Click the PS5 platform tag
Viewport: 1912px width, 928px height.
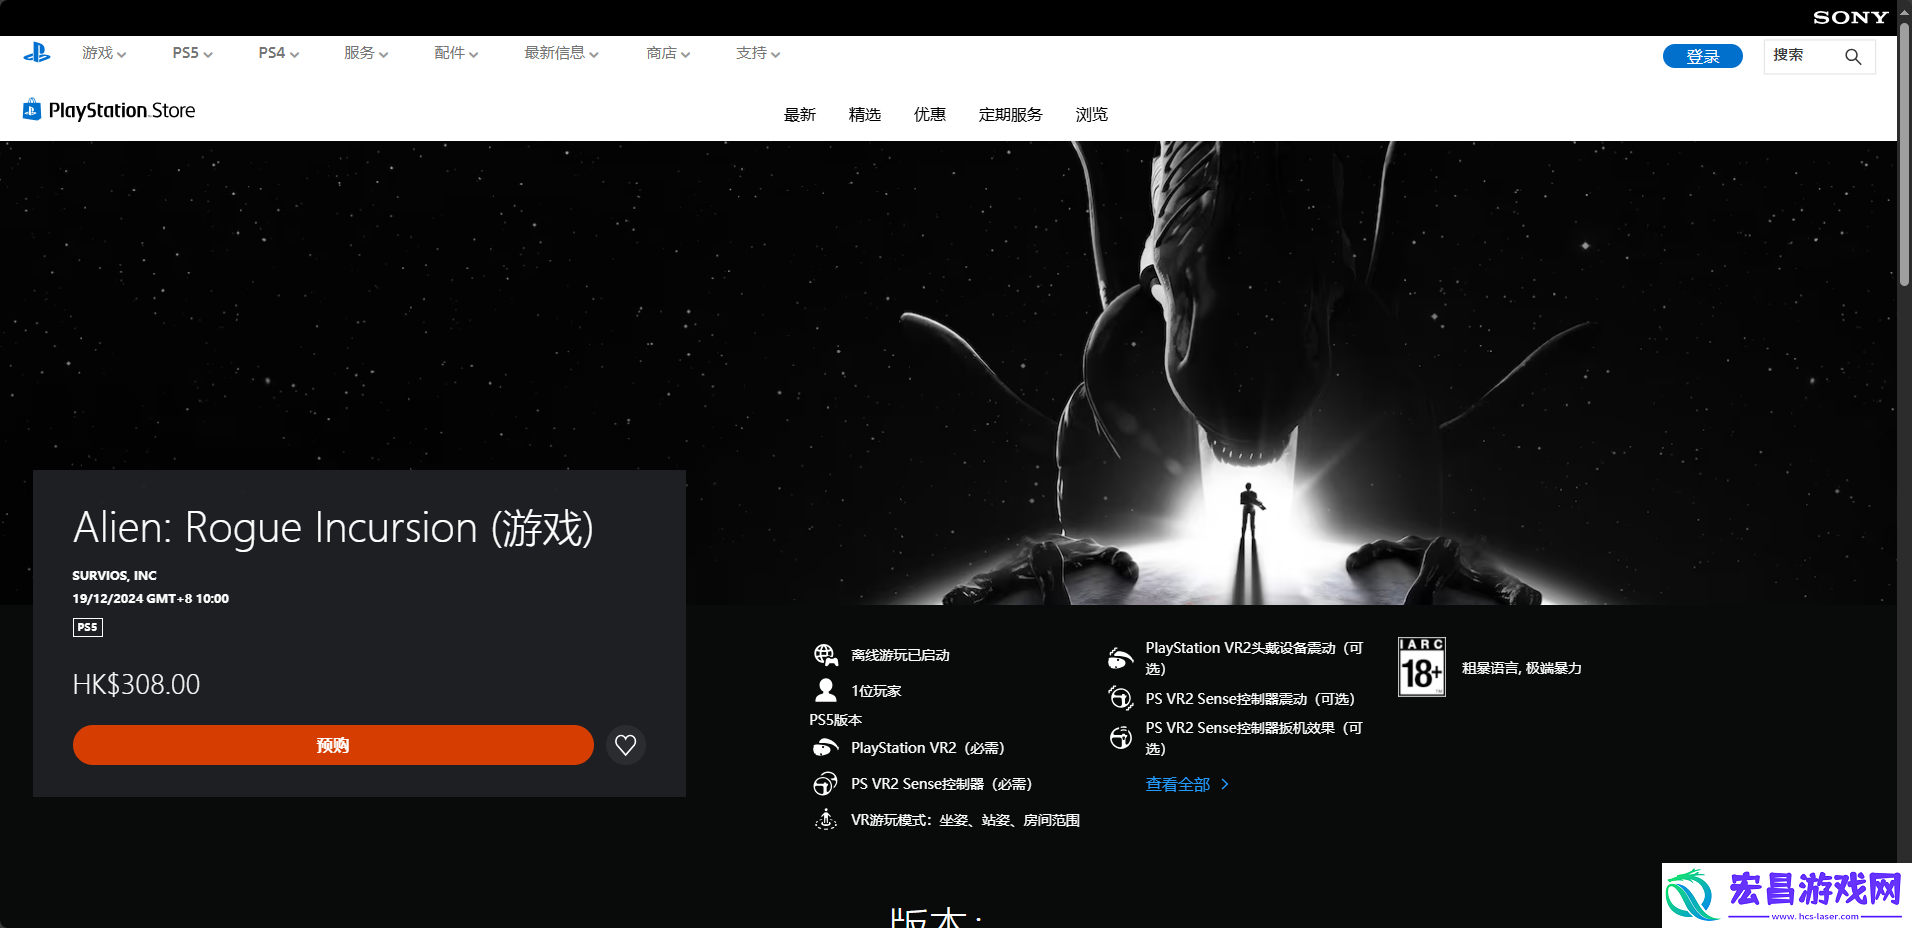point(88,627)
